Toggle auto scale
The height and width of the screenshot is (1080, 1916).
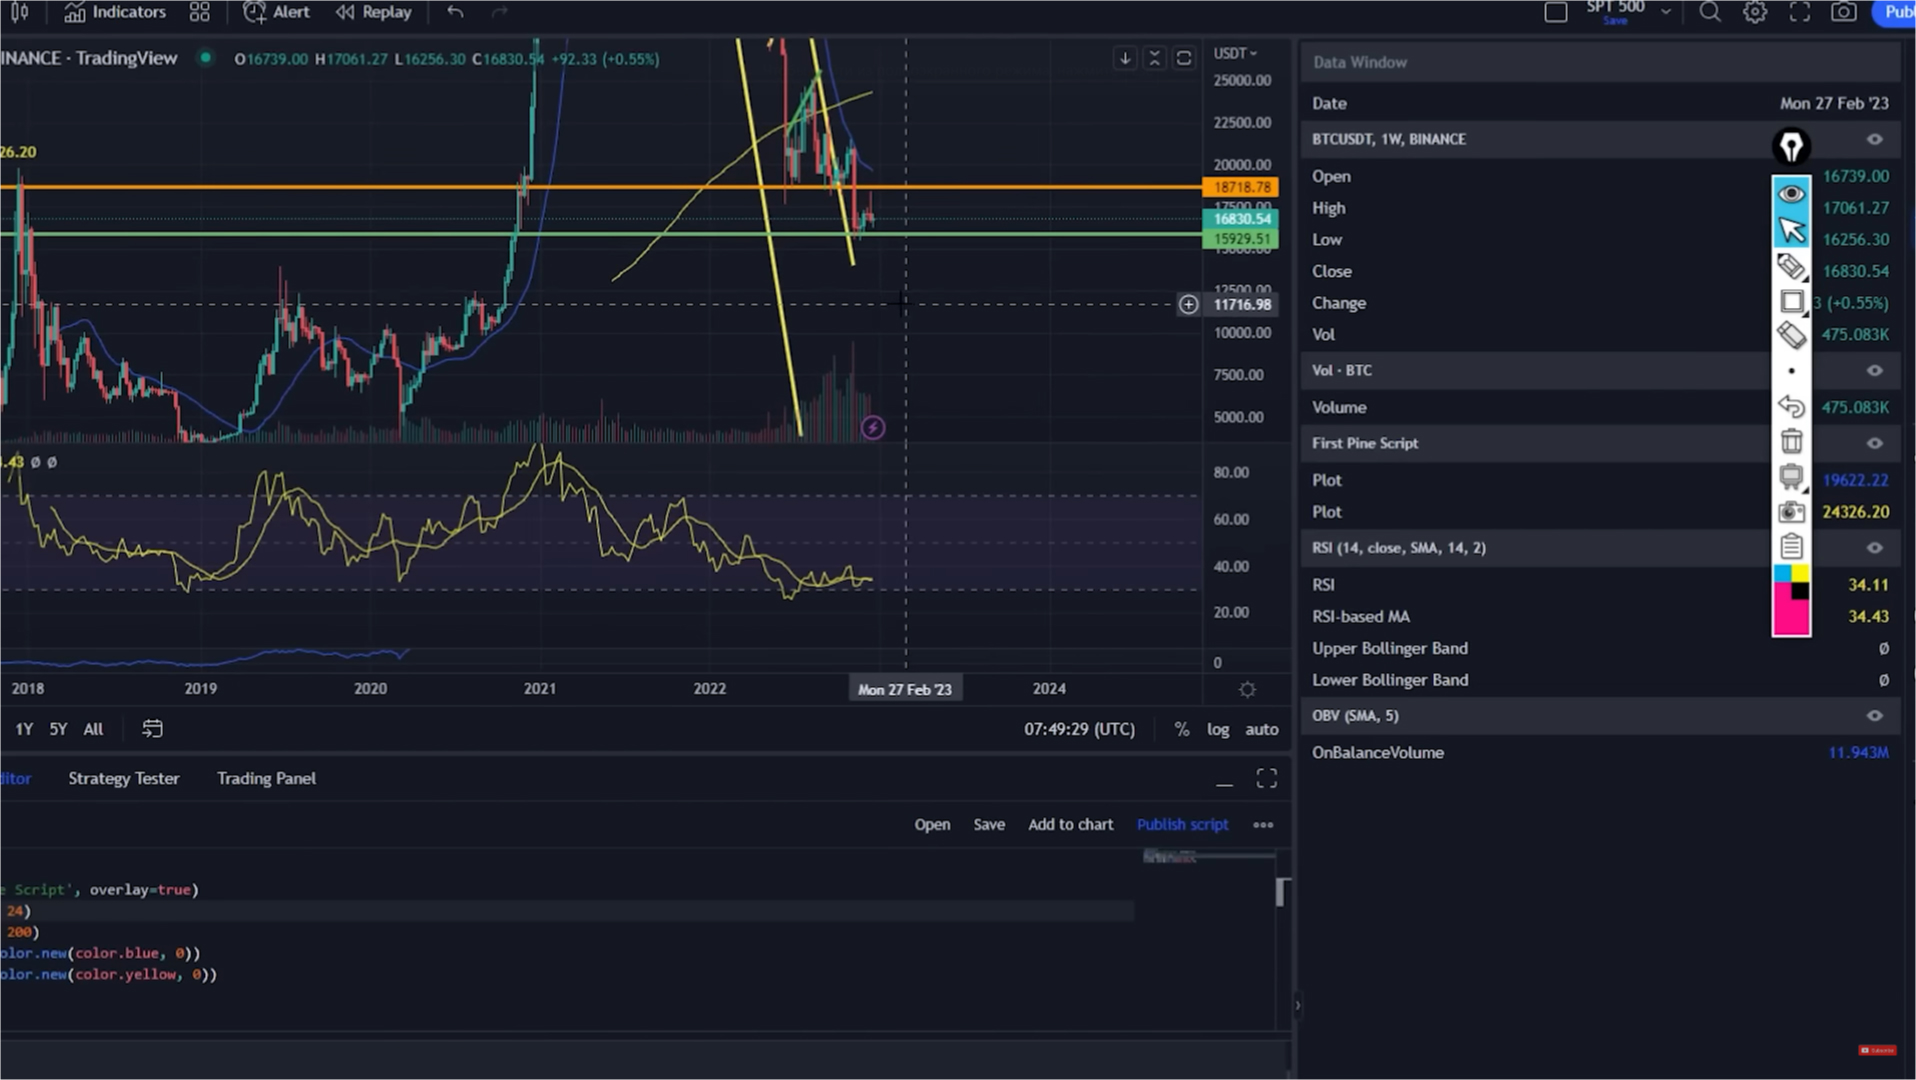coord(1261,729)
